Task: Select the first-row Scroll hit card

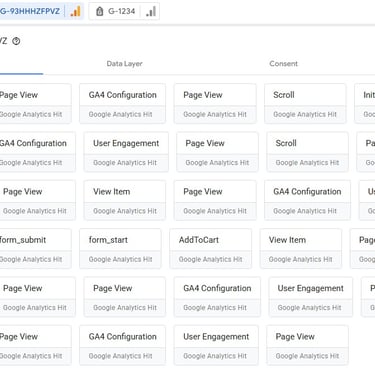Action: pyautogui.click(x=305, y=104)
